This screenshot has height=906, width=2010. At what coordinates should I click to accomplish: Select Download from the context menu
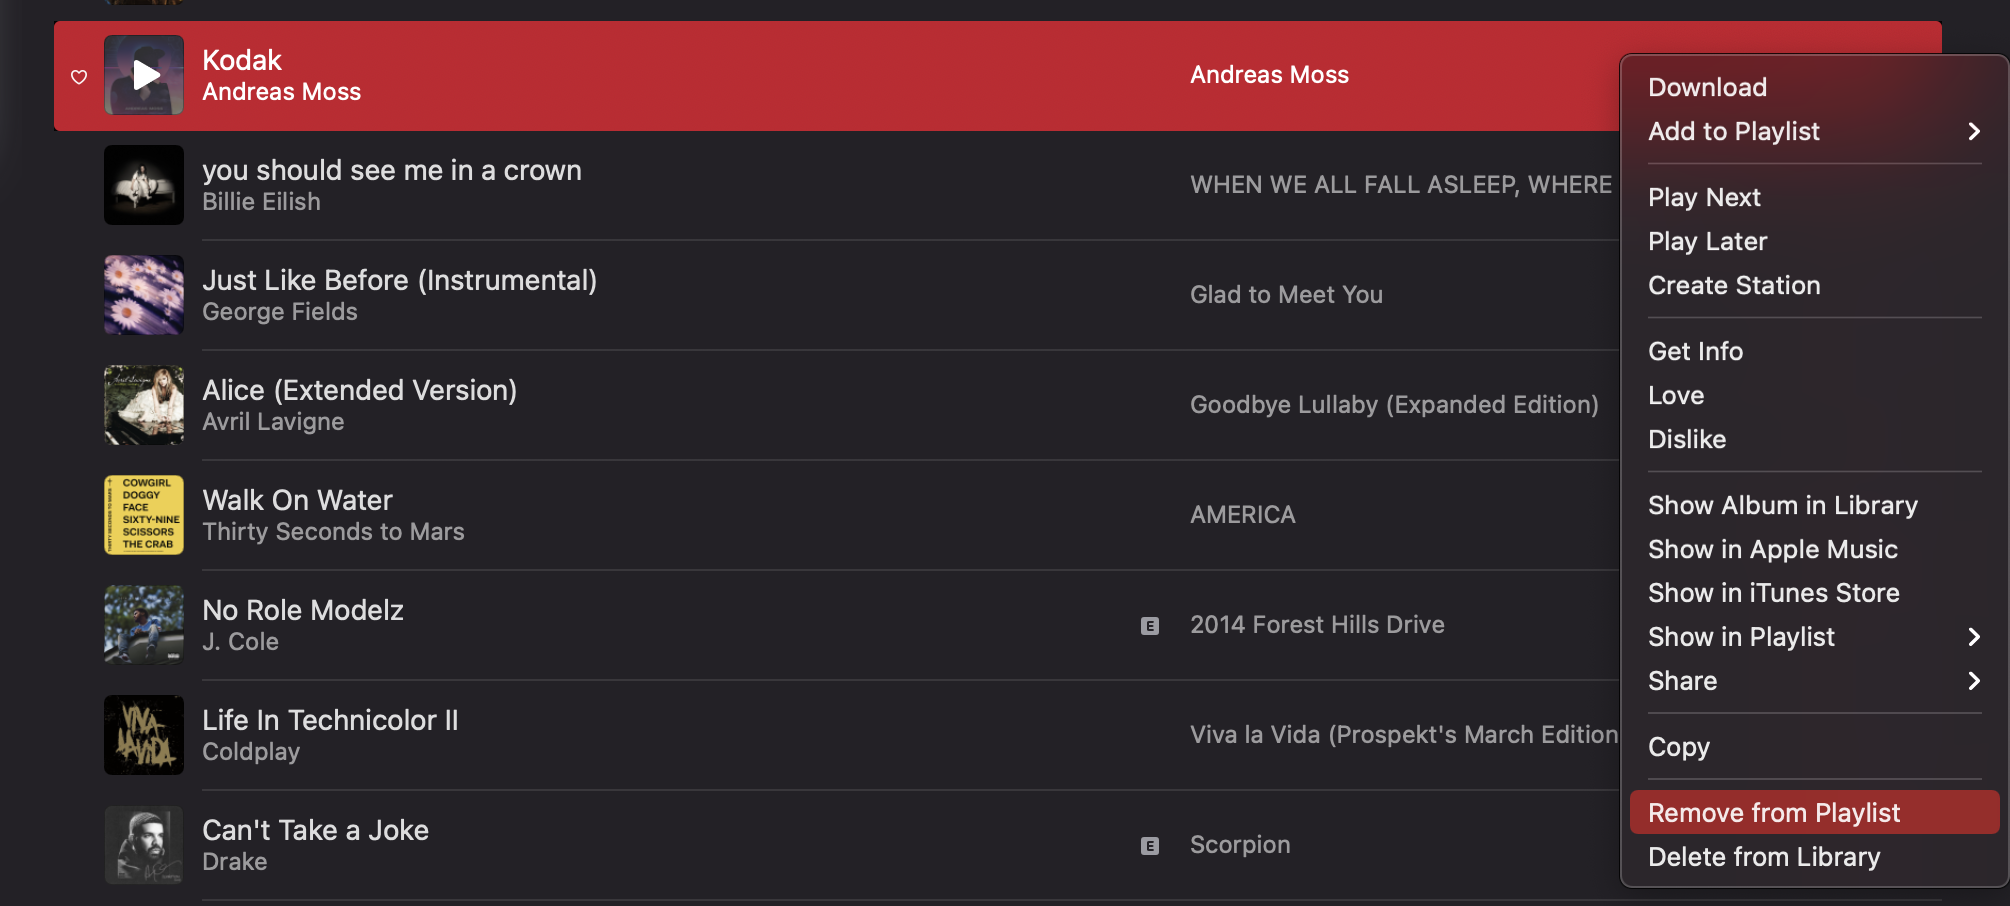point(1707,88)
